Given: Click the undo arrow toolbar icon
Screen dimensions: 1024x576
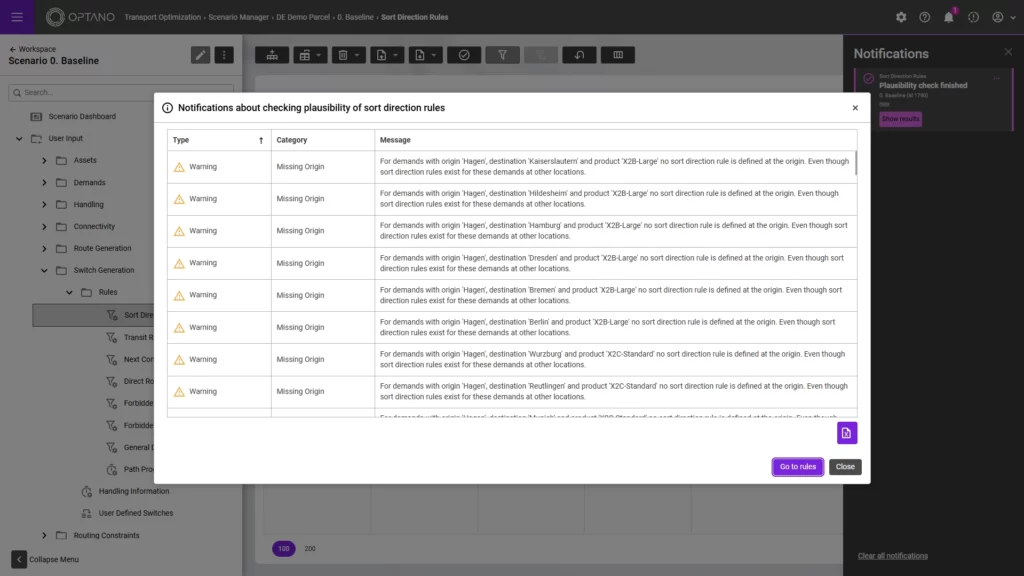Looking at the screenshot, I should pyautogui.click(x=579, y=55).
